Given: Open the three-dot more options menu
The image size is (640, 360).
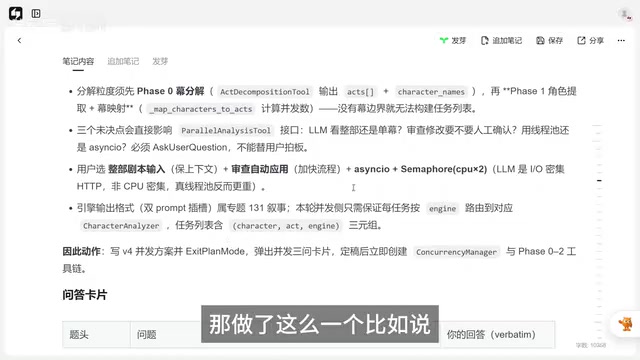Looking at the screenshot, I should tap(621, 40).
